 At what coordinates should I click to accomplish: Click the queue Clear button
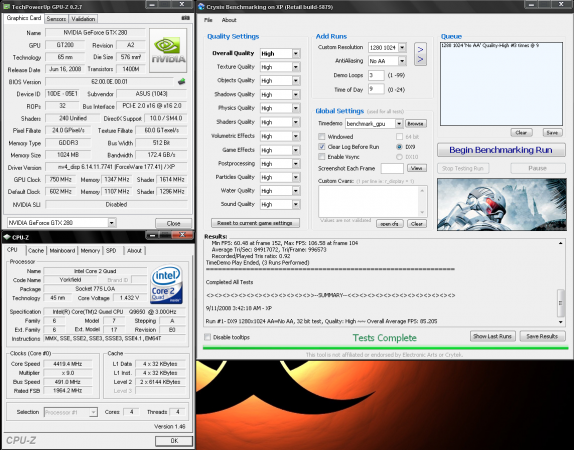click(x=521, y=133)
